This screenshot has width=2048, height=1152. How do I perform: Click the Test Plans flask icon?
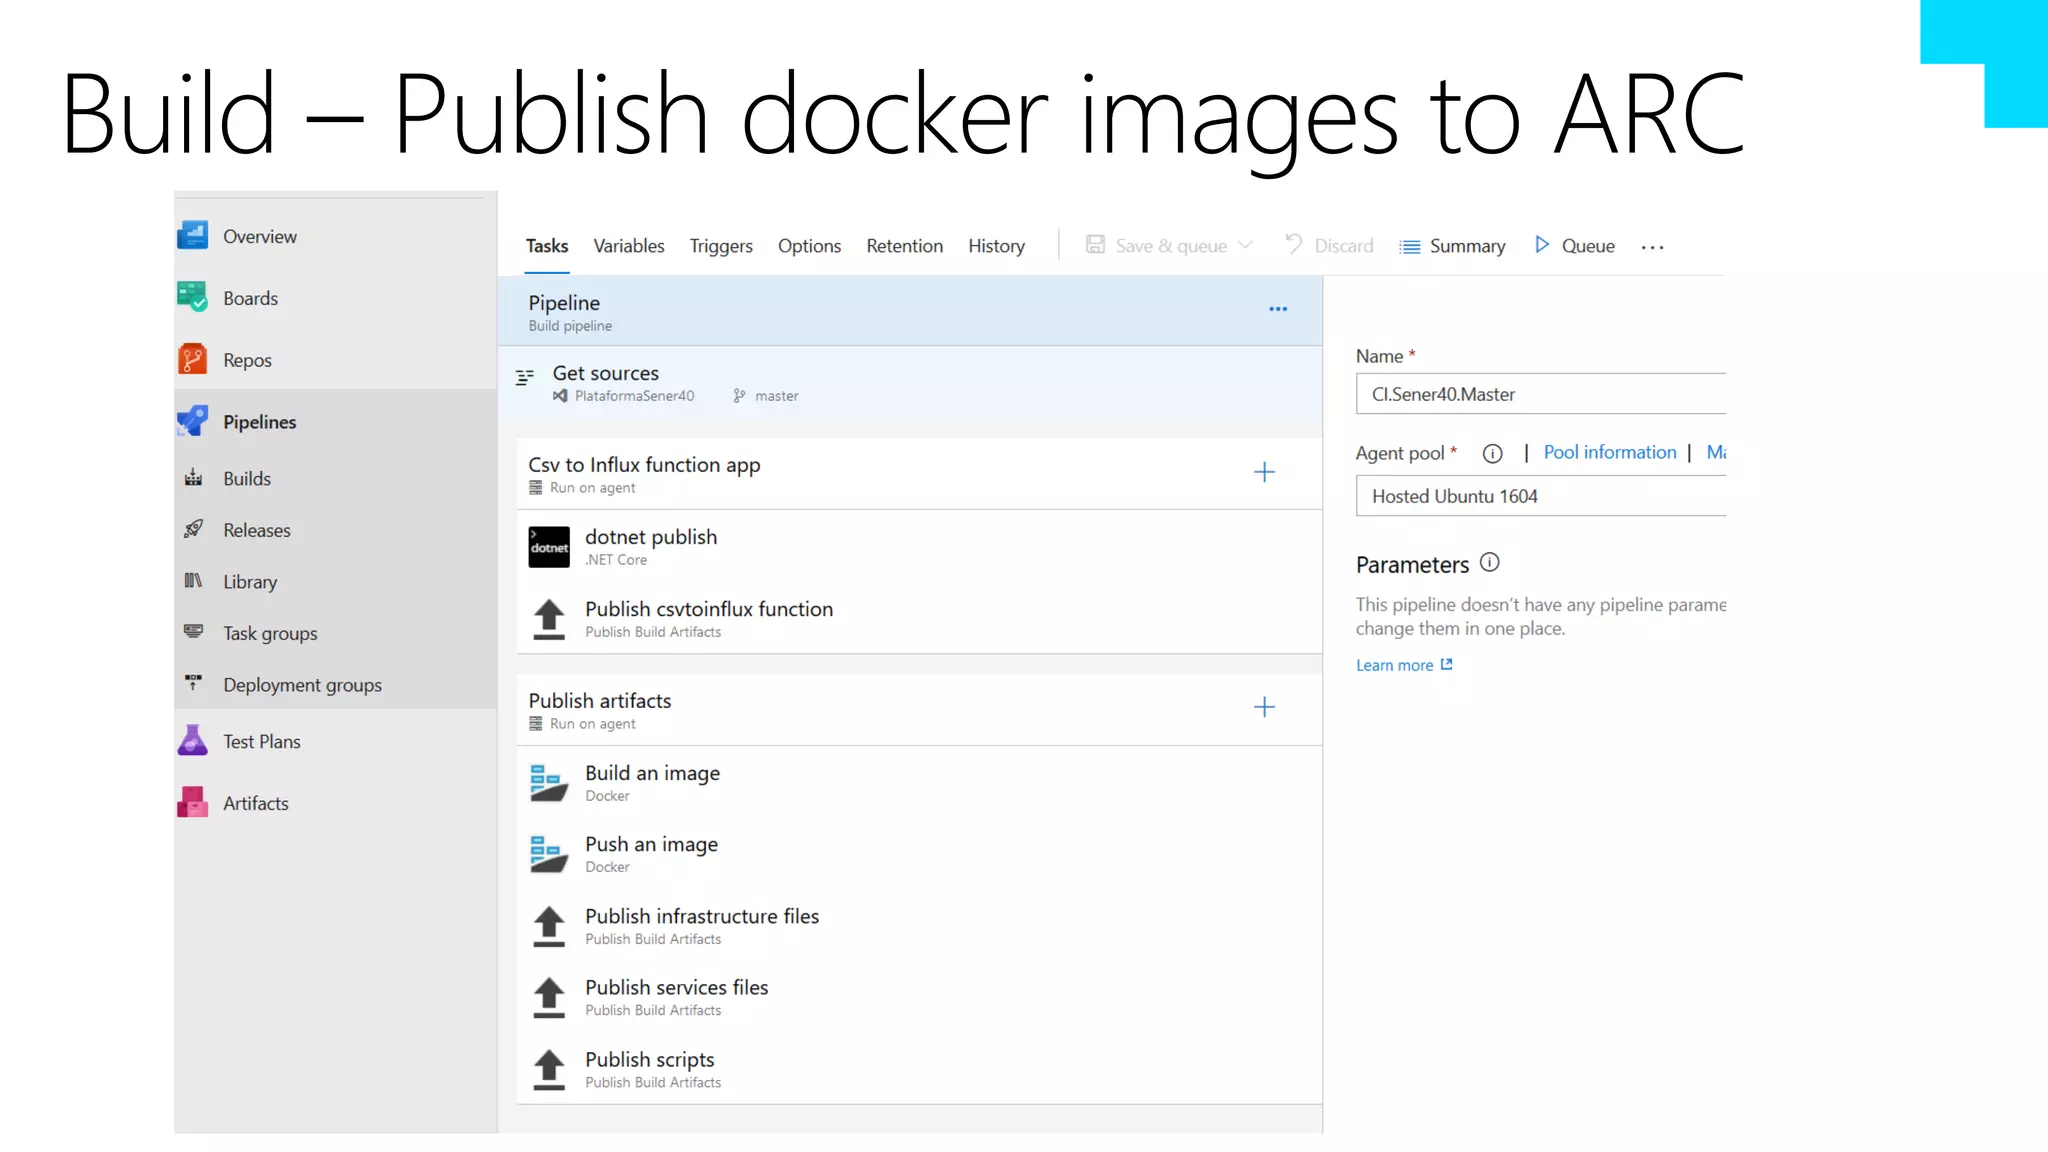coord(192,741)
